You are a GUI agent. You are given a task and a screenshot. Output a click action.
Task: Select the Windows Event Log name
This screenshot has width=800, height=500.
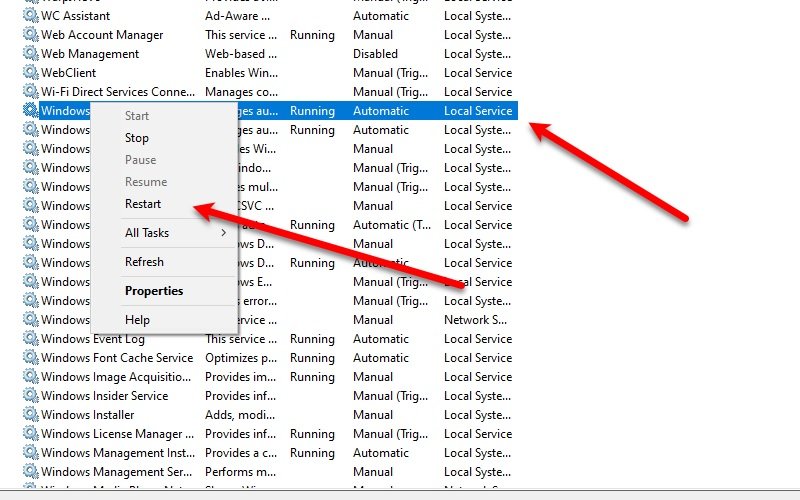point(93,339)
